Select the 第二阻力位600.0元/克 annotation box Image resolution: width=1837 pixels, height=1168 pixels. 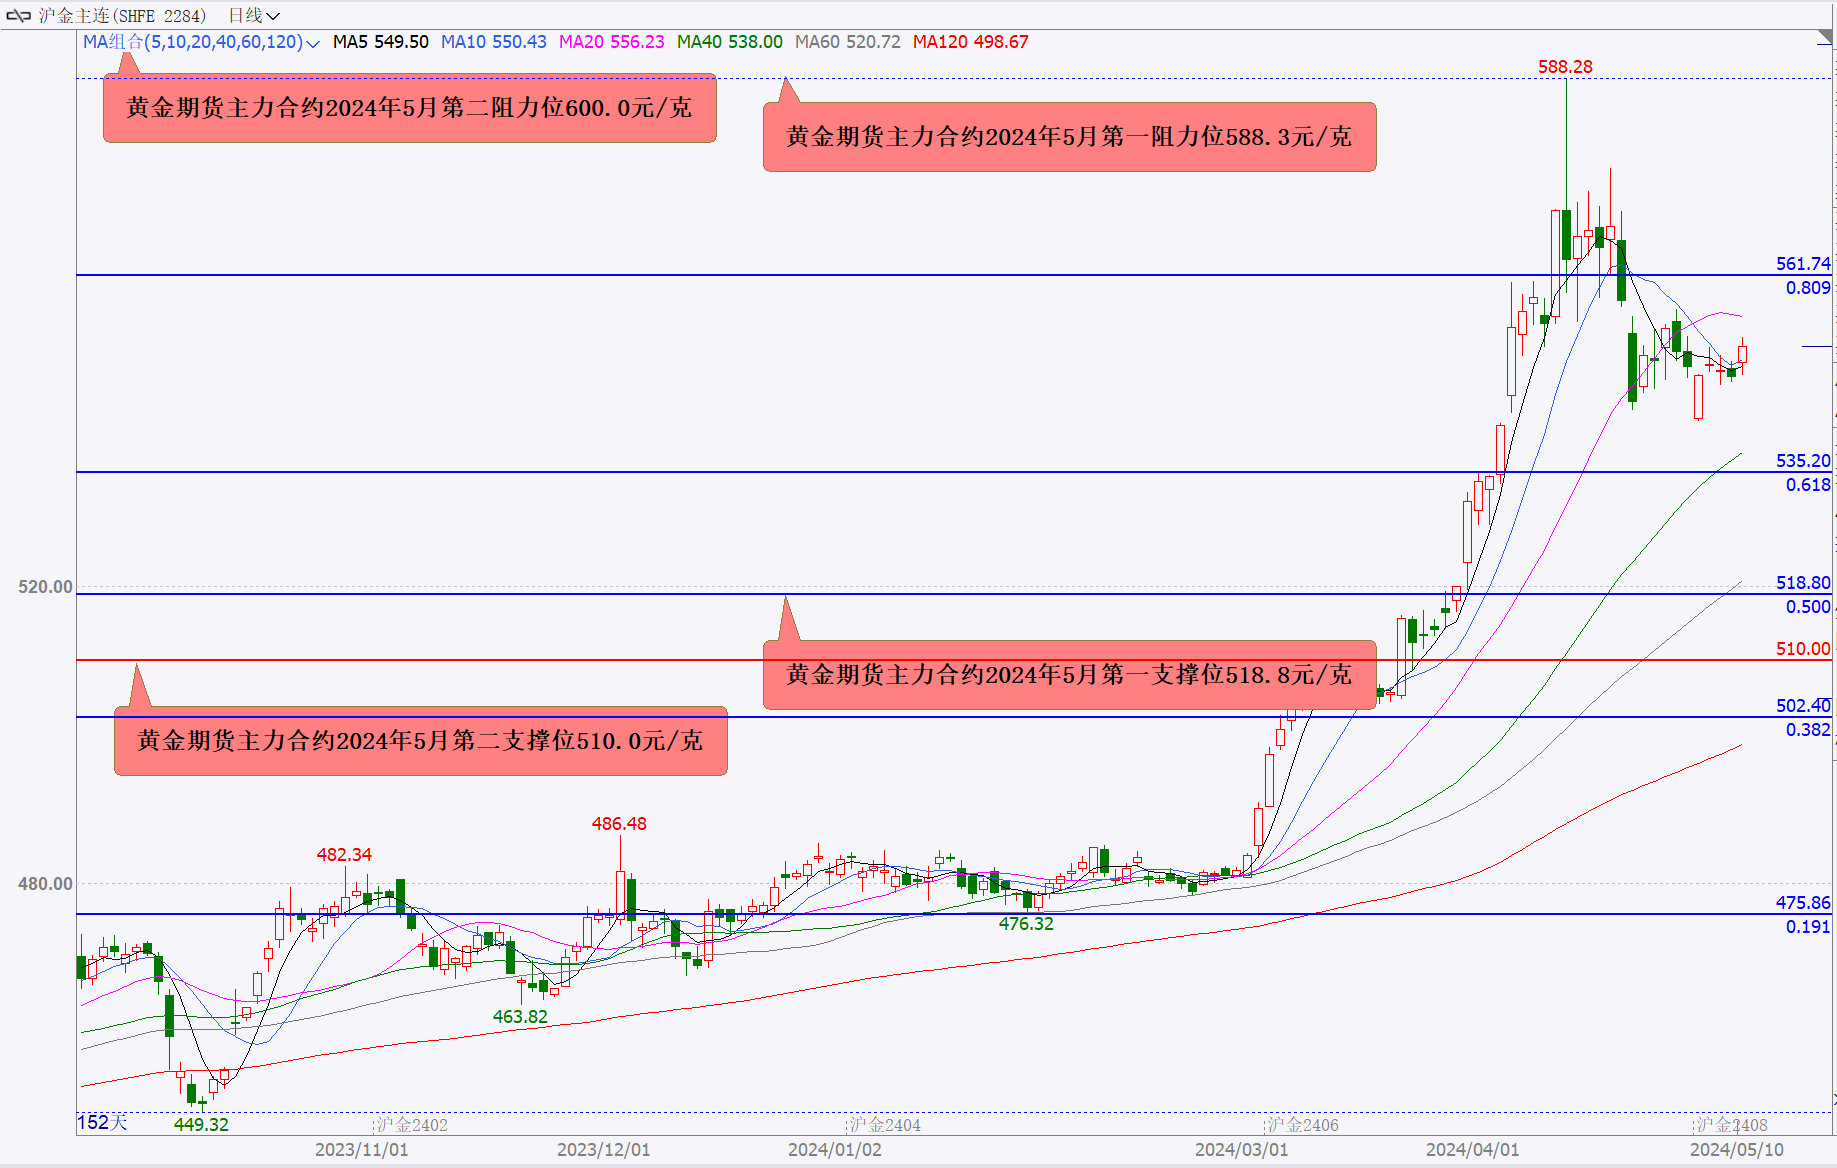click(409, 108)
